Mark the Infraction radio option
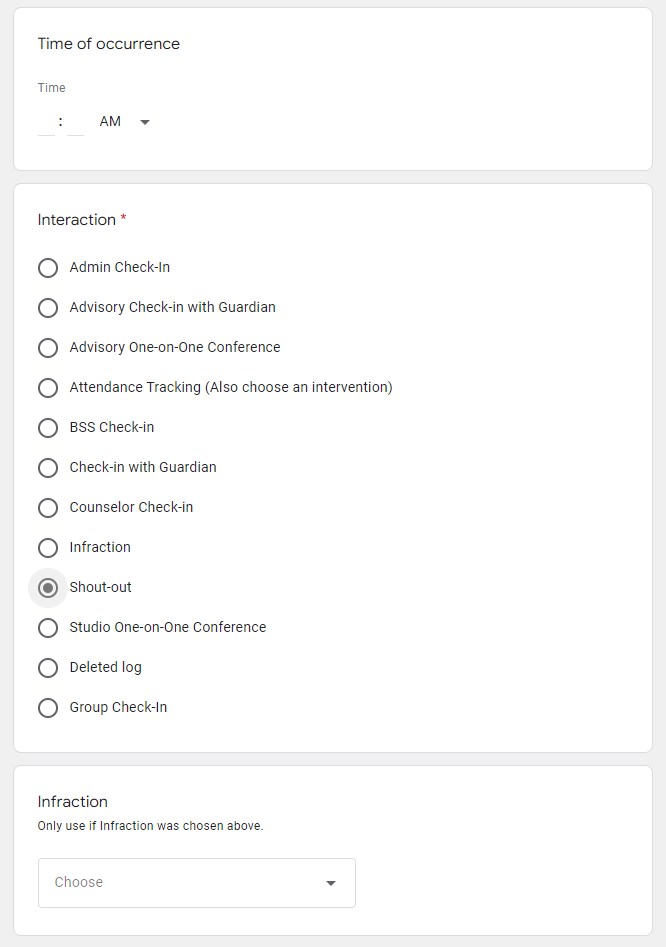Image resolution: width=666 pixels, height=947 pixels. coord(48,548)
